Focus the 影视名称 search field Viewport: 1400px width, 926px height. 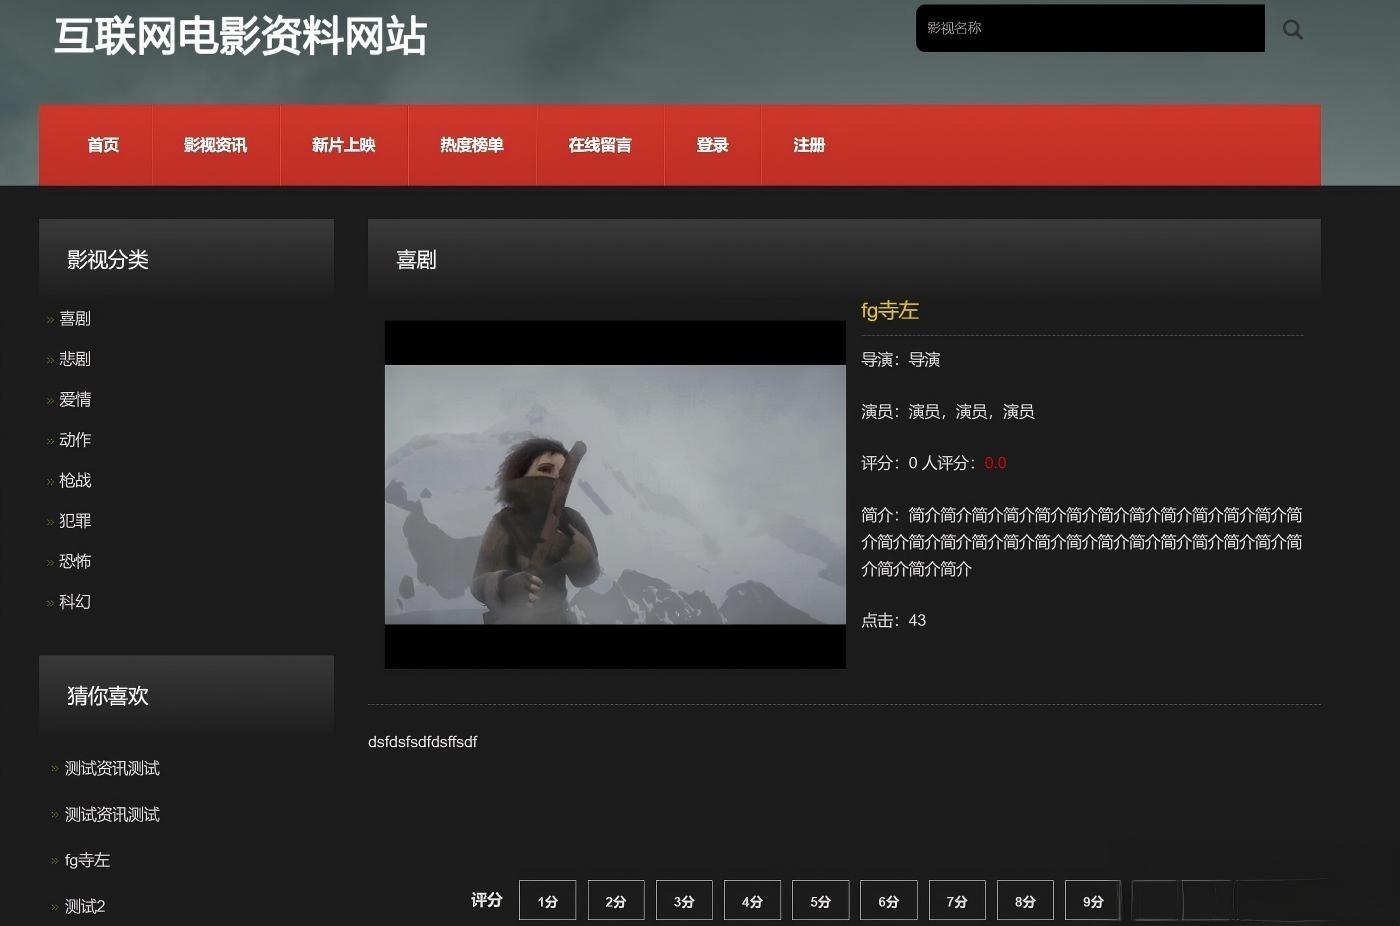coord(1090,28)
